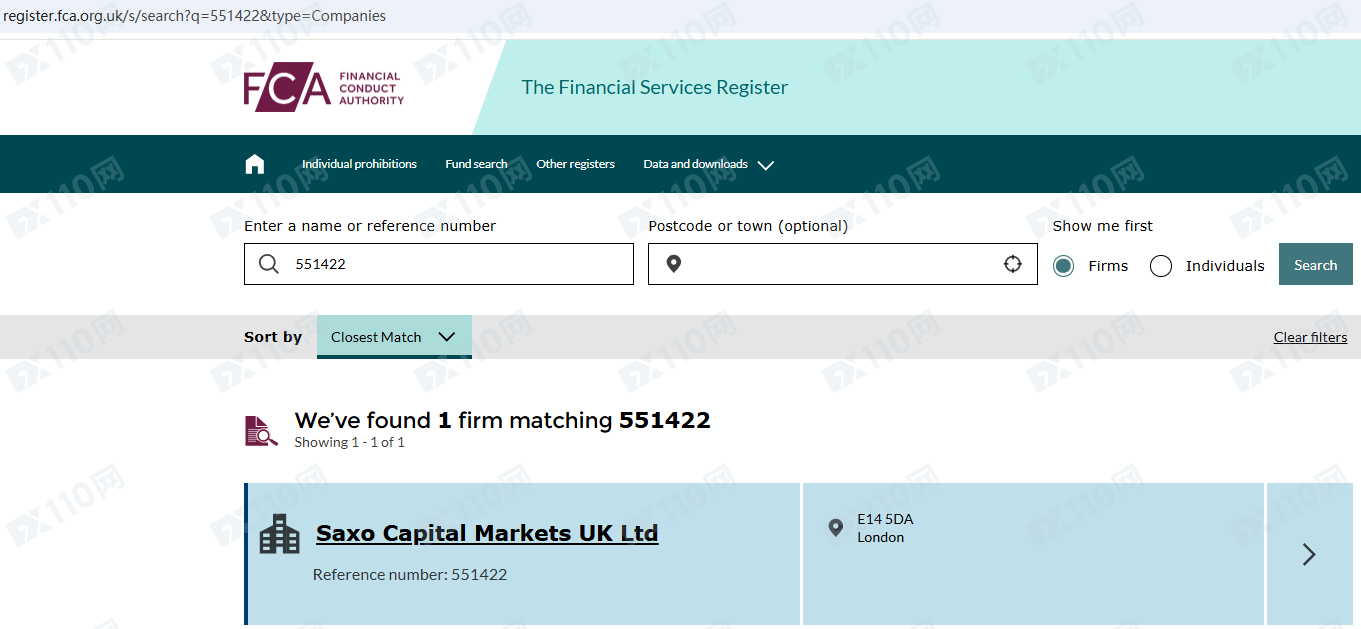Open Other registers menu item

[575, 164]
